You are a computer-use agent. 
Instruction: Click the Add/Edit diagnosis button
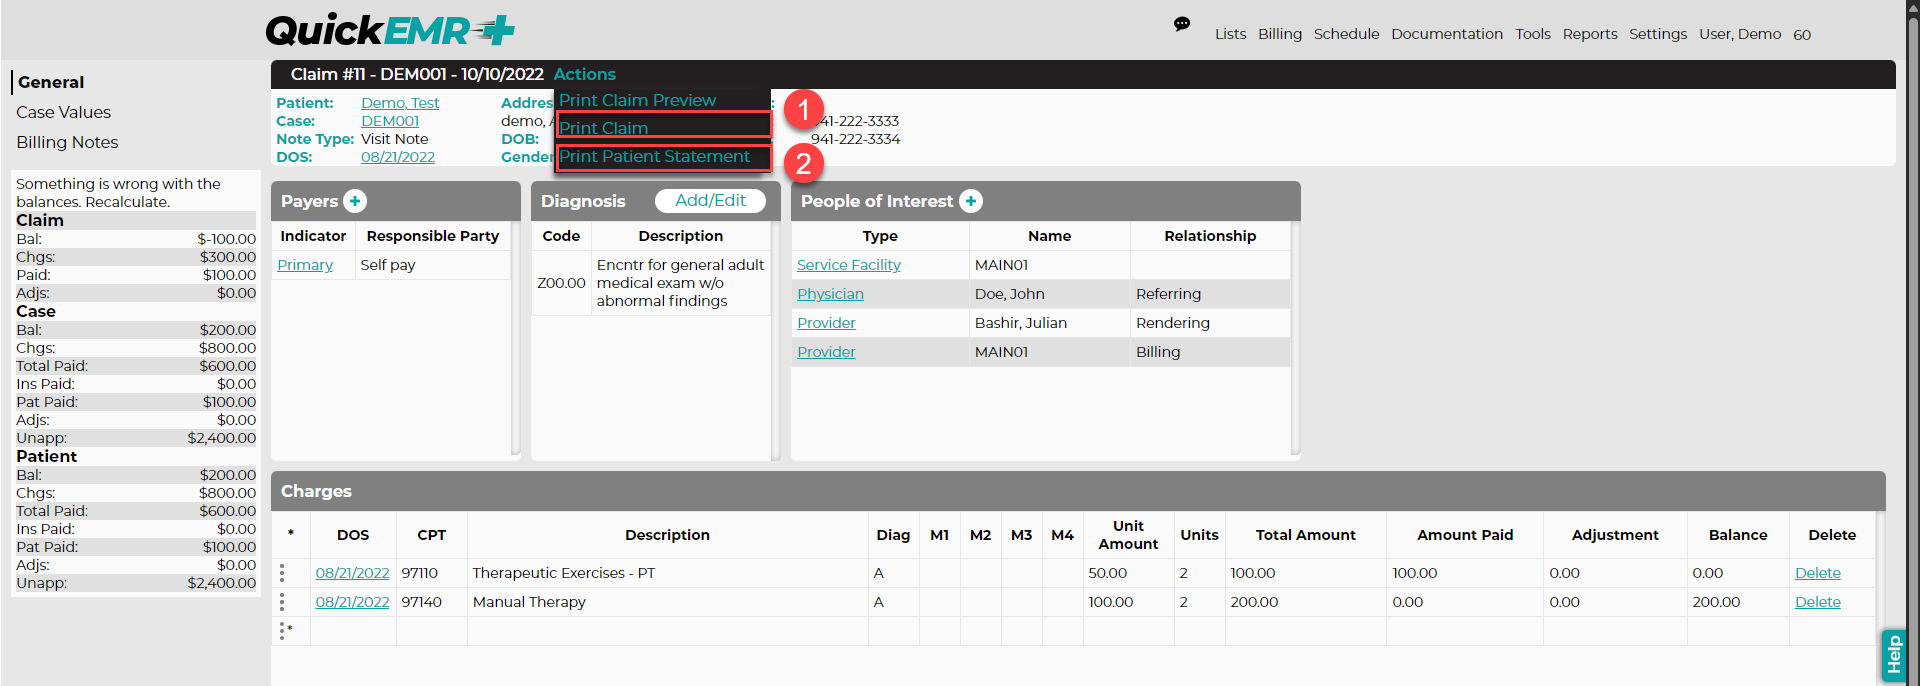point(710,201)
